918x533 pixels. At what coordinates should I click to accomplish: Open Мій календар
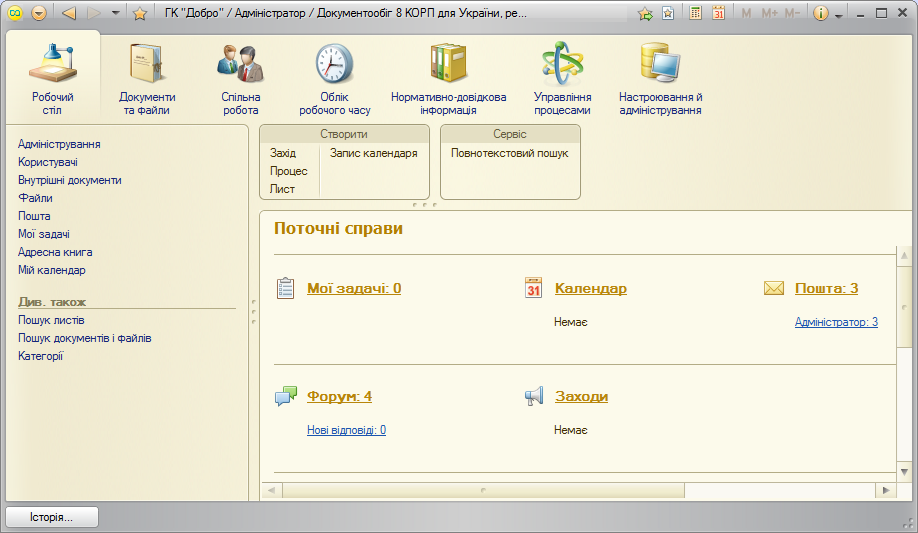(x=52, y=271)
